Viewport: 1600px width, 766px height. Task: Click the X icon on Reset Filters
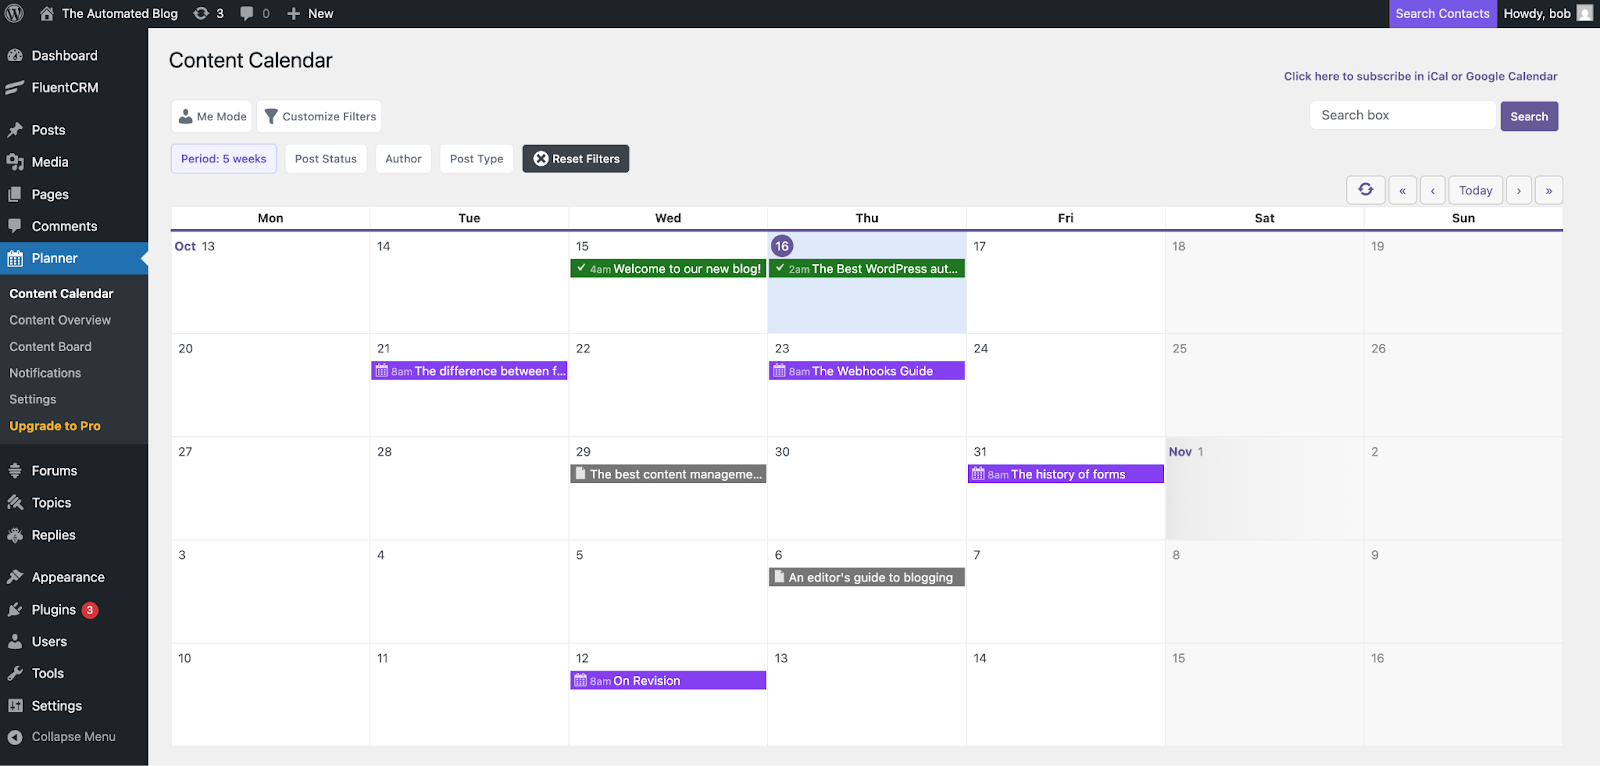[541, 158]
